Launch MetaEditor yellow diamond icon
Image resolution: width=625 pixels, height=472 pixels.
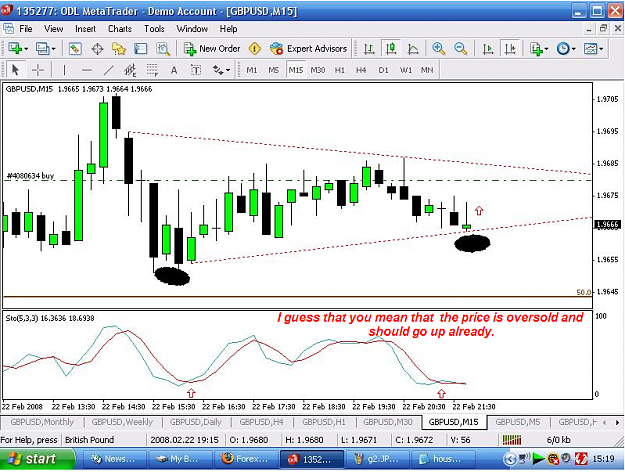pyautogui.click(x=255, y=49)
